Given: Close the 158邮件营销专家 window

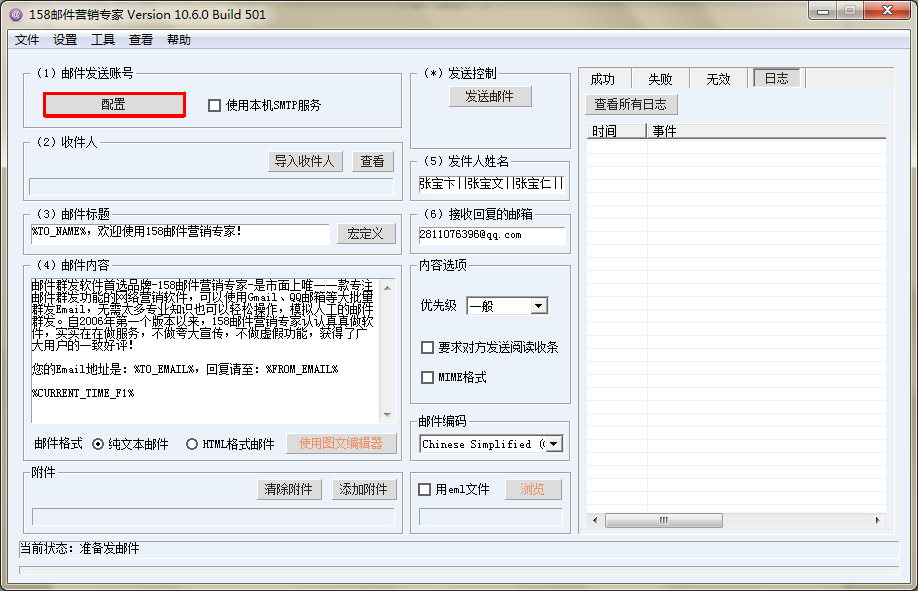Looking at the screenshot, I should pos(888,11).
